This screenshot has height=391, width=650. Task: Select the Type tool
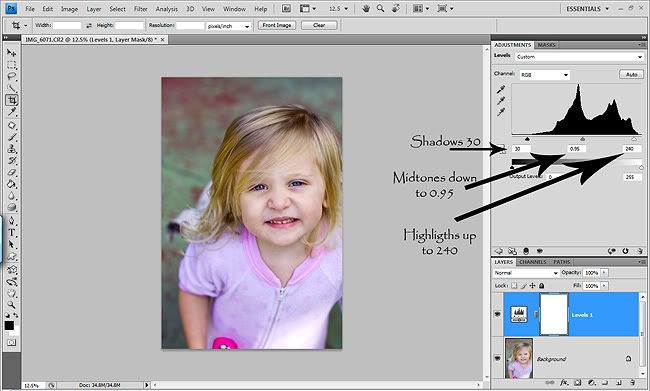12,233
